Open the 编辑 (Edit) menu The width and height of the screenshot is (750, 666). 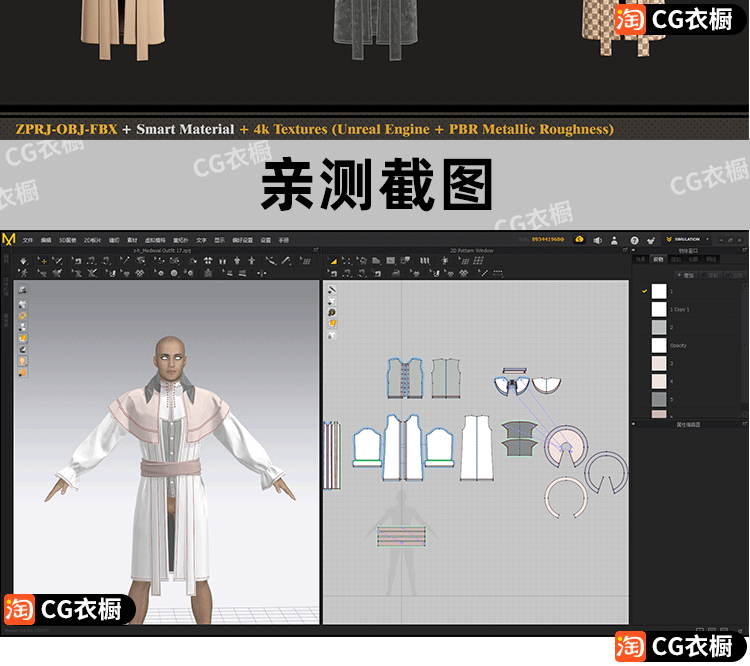coord(46,240)
